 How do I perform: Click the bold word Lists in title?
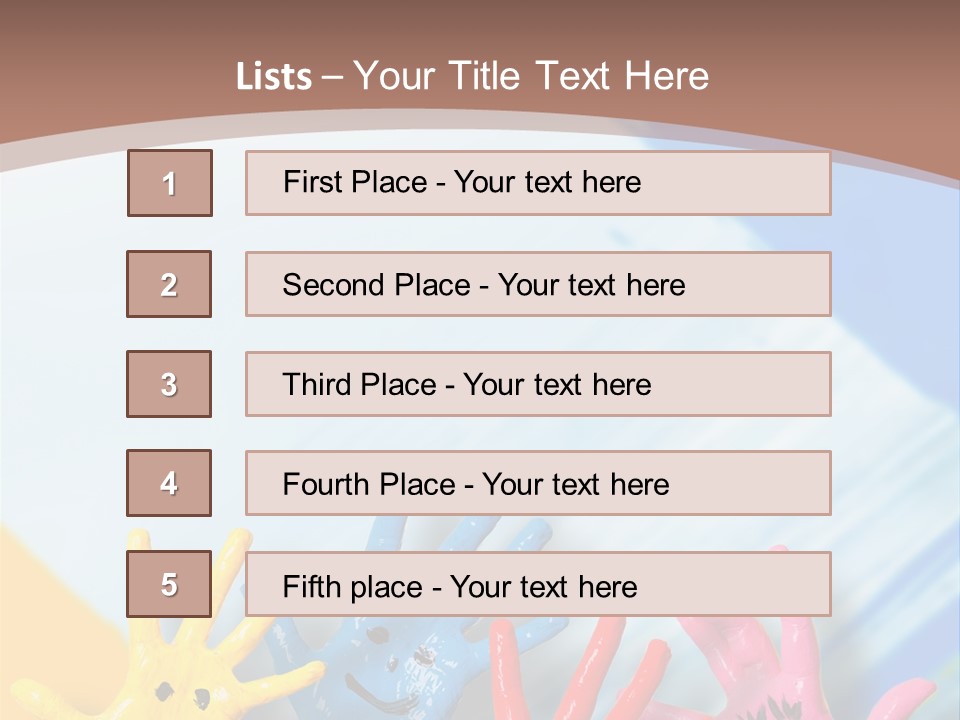point(274,77)
